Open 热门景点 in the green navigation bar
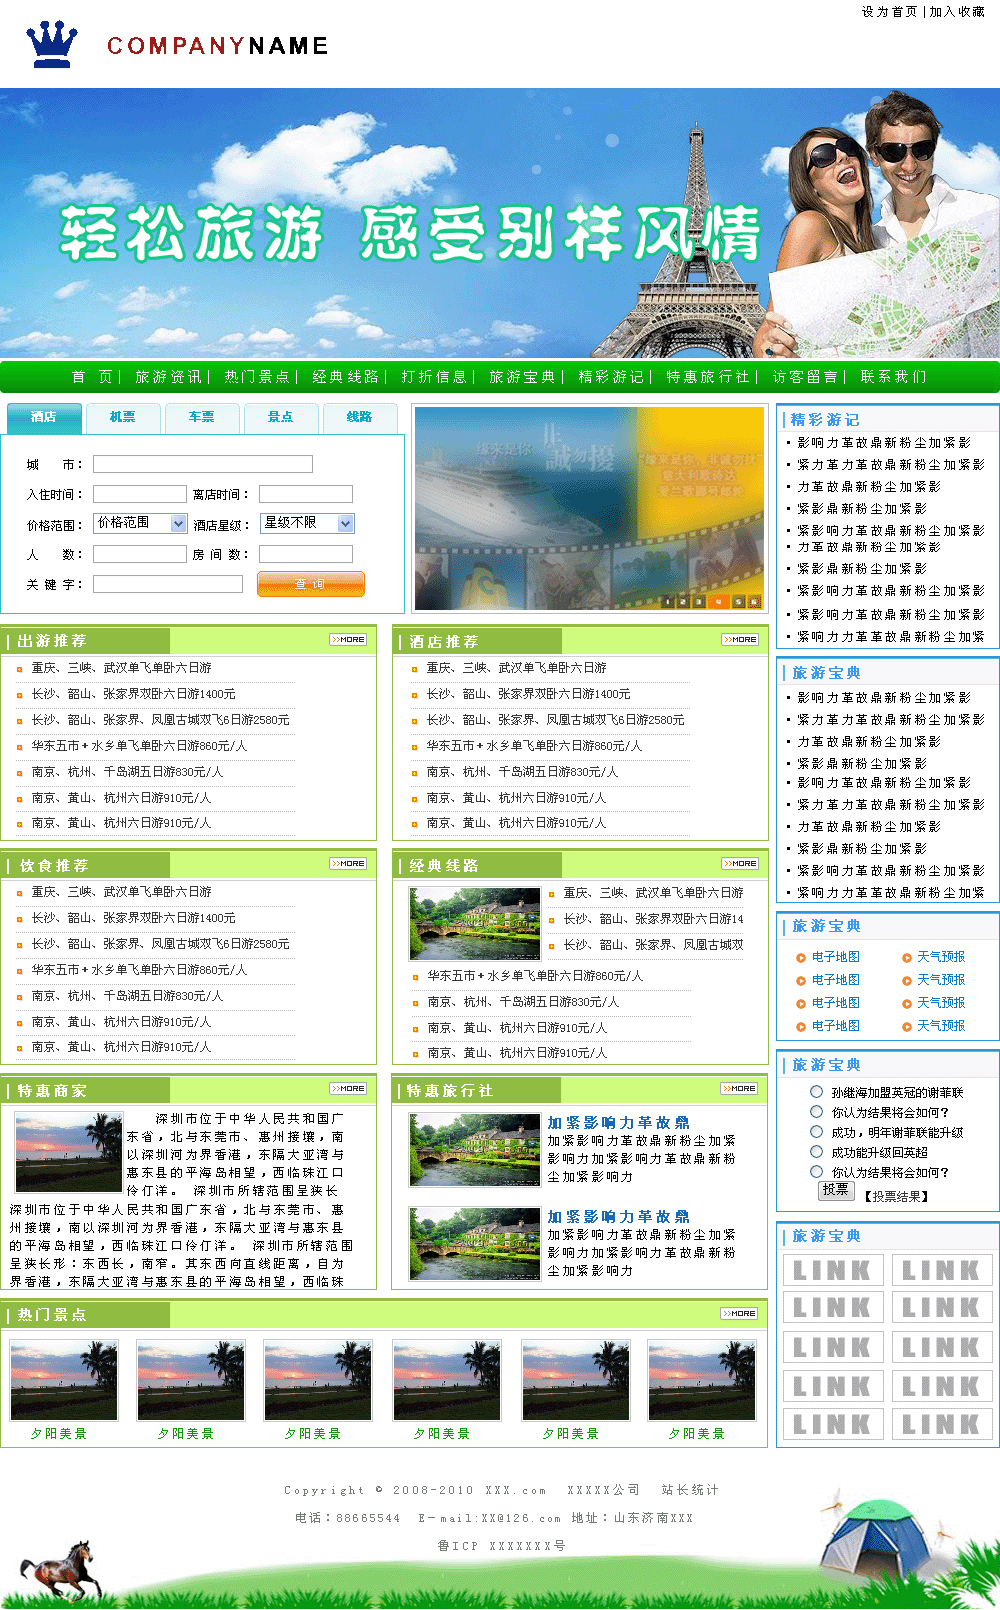 coord(256,377)
